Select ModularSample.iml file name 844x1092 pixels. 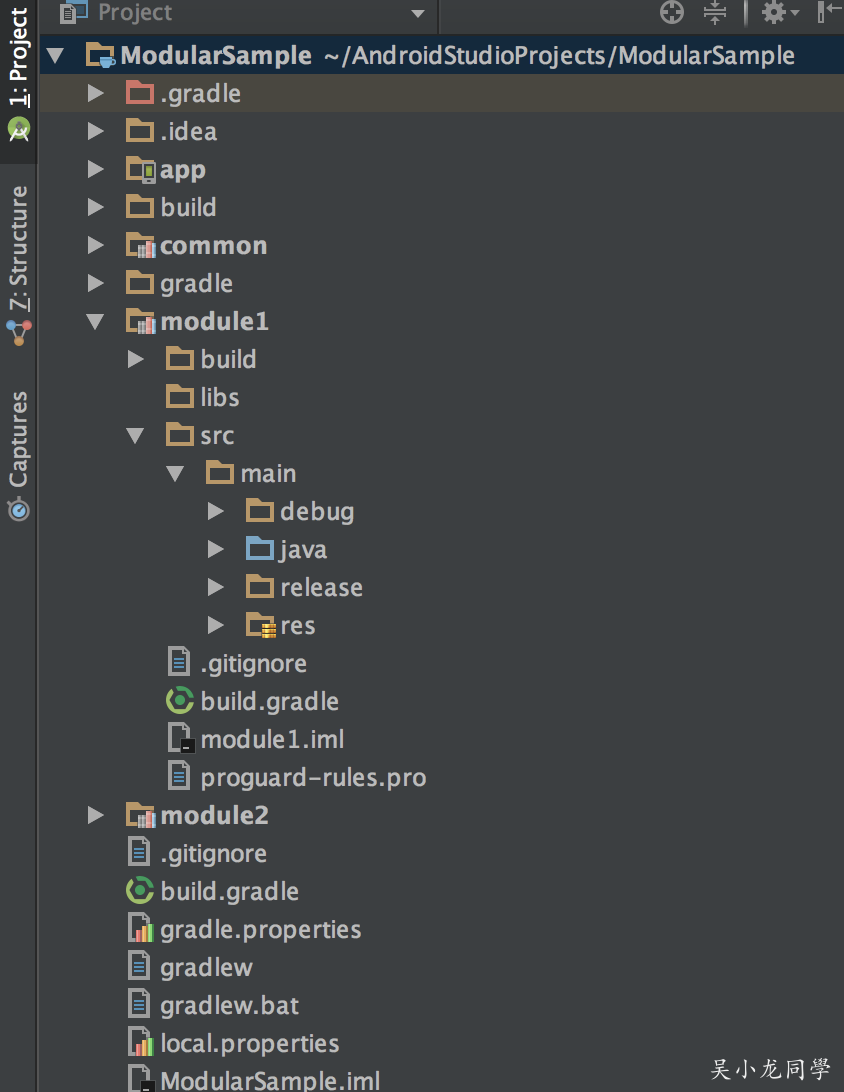point(270,1080)
